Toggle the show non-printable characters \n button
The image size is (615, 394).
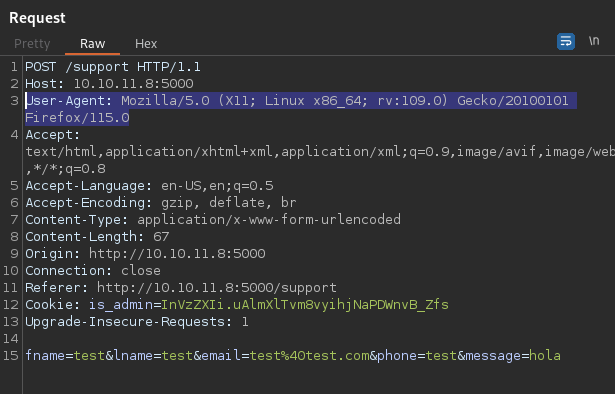(x=594, y=41)
